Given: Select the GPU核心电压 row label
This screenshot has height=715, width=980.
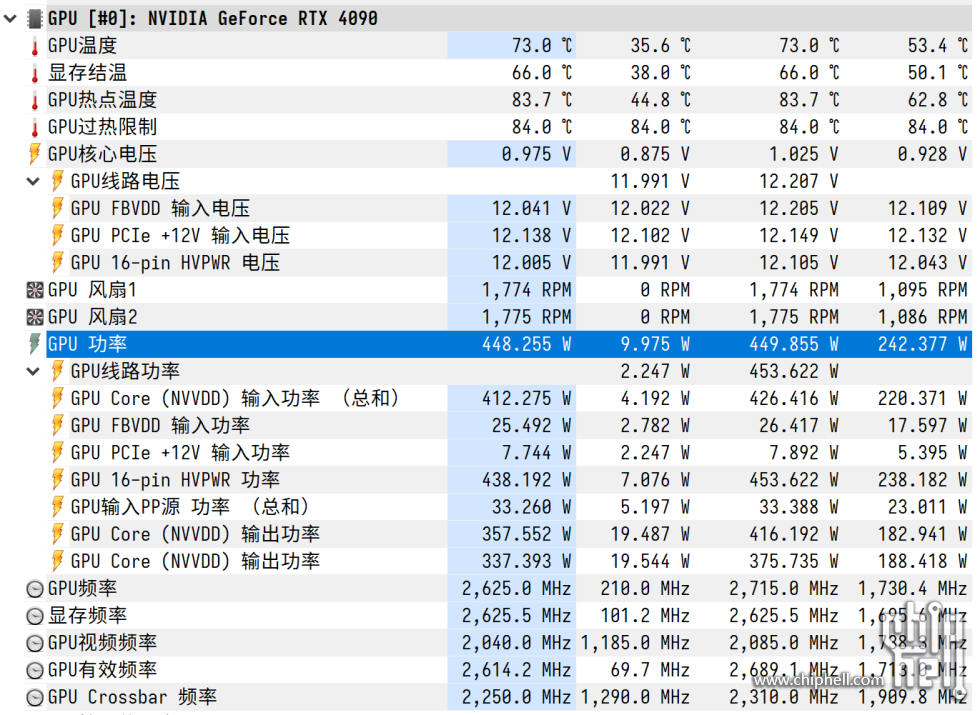Looking at the screenshot, I should click(102, 154).
